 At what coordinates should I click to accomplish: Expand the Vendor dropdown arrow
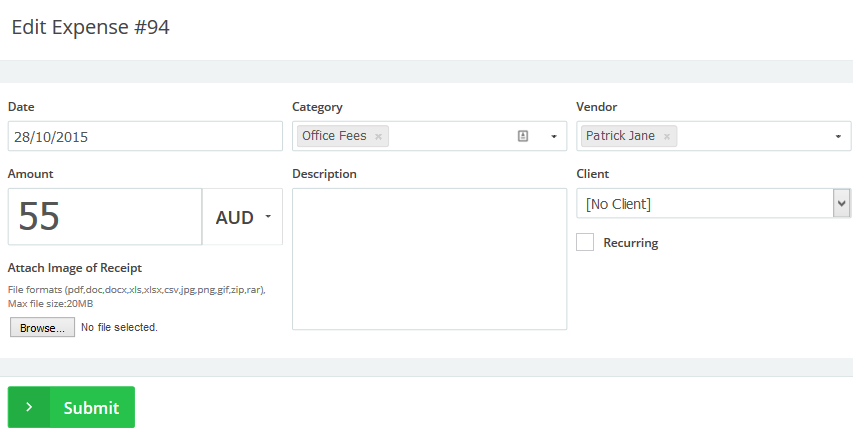point(837,136)
